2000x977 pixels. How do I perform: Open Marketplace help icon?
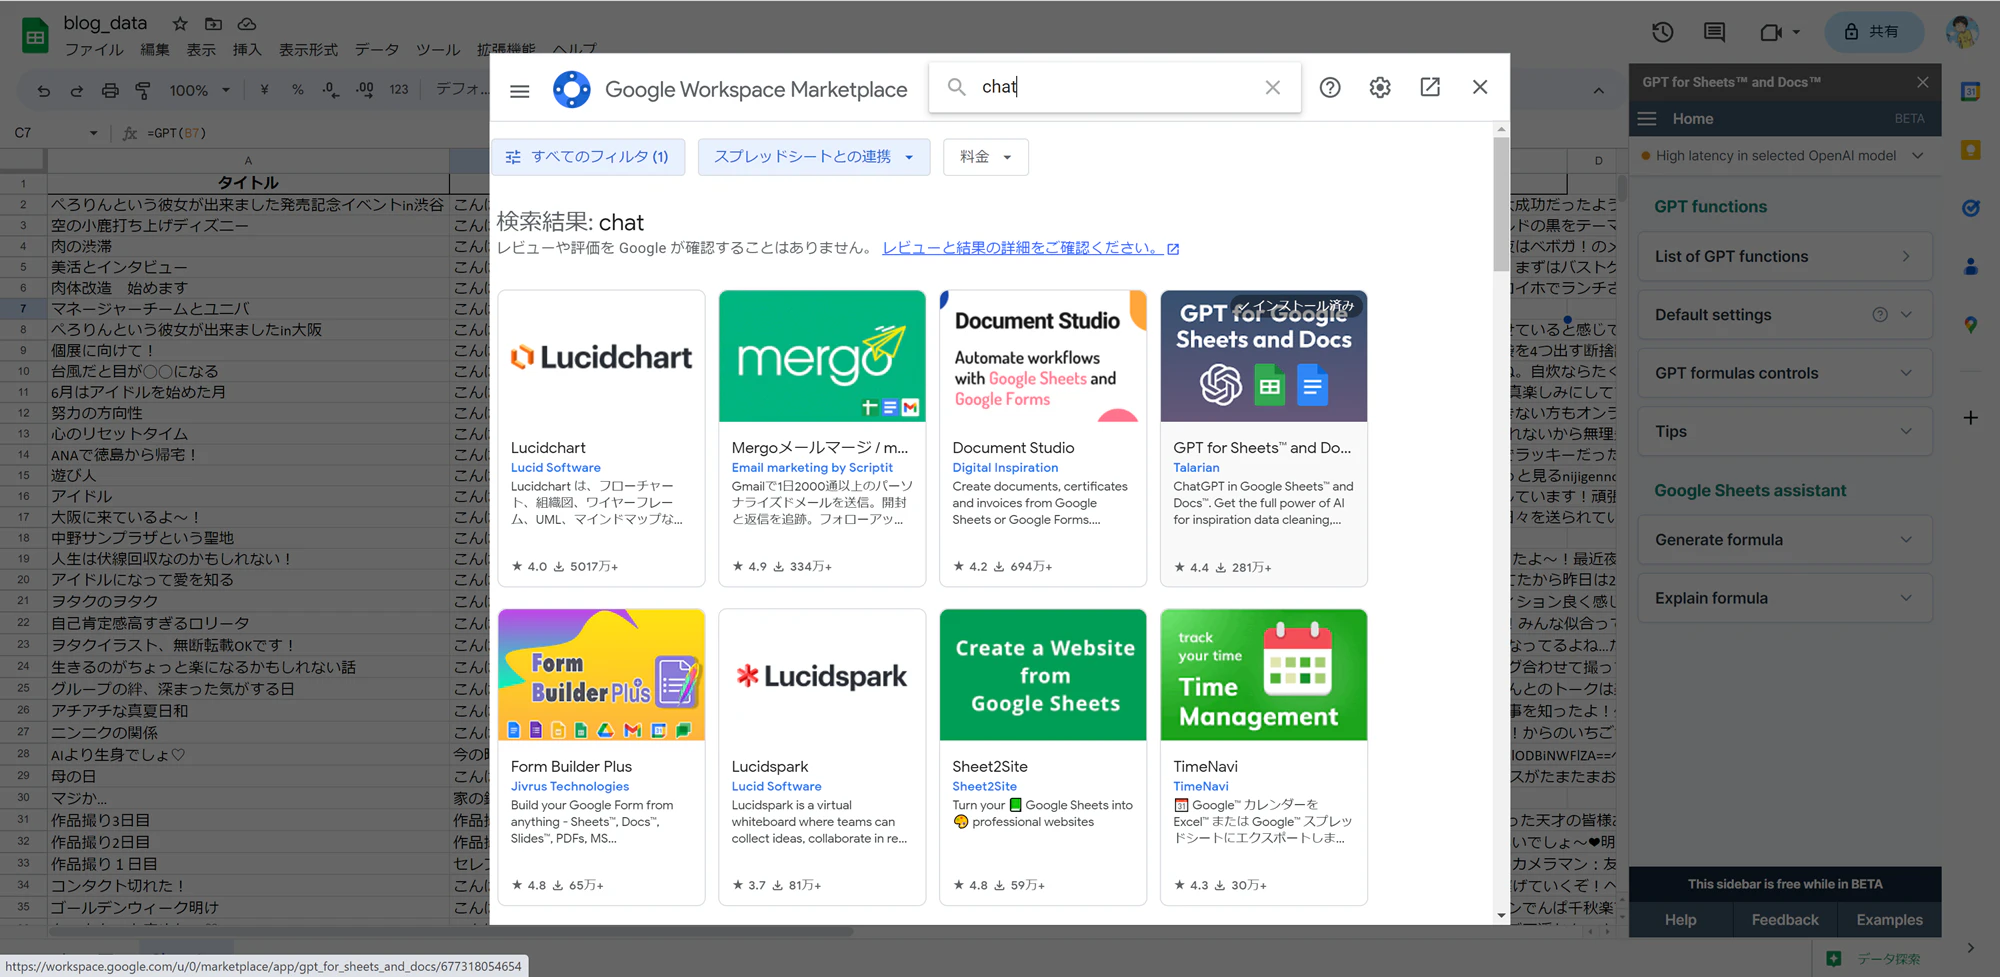(1330, 87)
